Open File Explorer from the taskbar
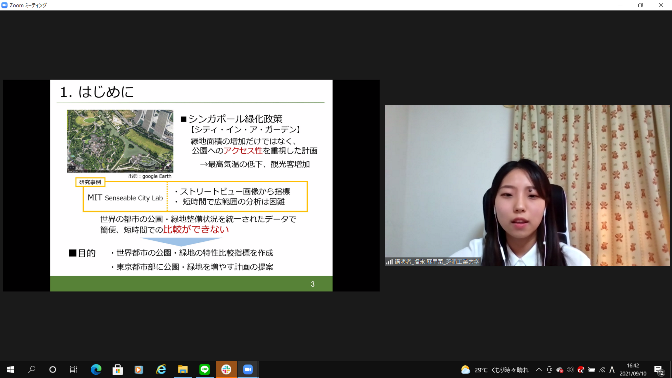This screenshot has height=378, width=672. (x=183, y=369)
